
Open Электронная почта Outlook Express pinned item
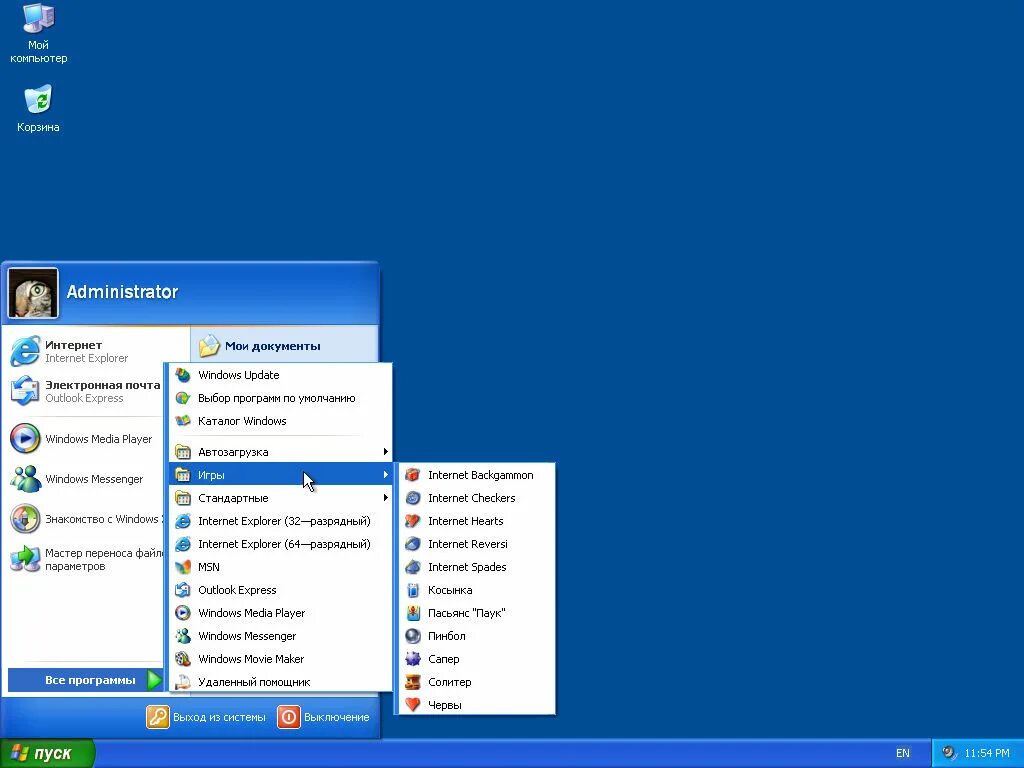pos(85,391)
